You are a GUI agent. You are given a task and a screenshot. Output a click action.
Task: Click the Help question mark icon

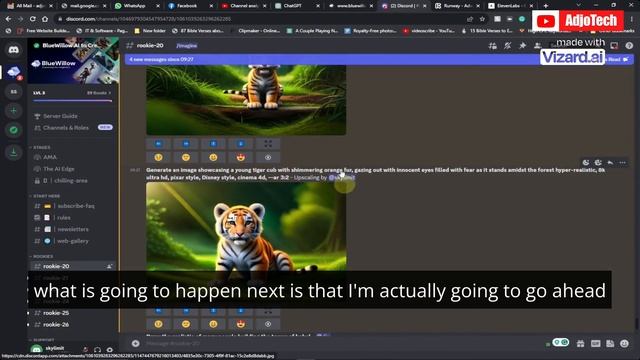point(629,46)
